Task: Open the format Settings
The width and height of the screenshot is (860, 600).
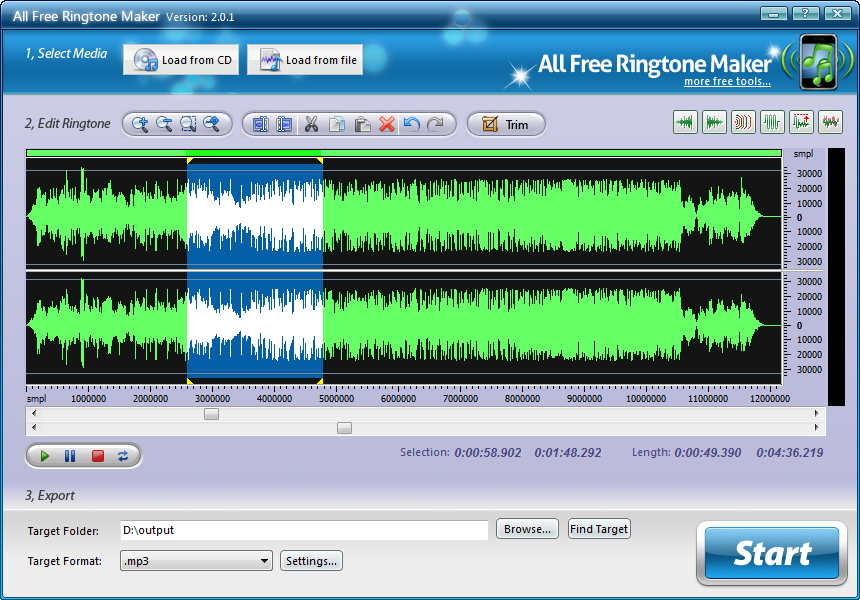Action: click(312, 561)
